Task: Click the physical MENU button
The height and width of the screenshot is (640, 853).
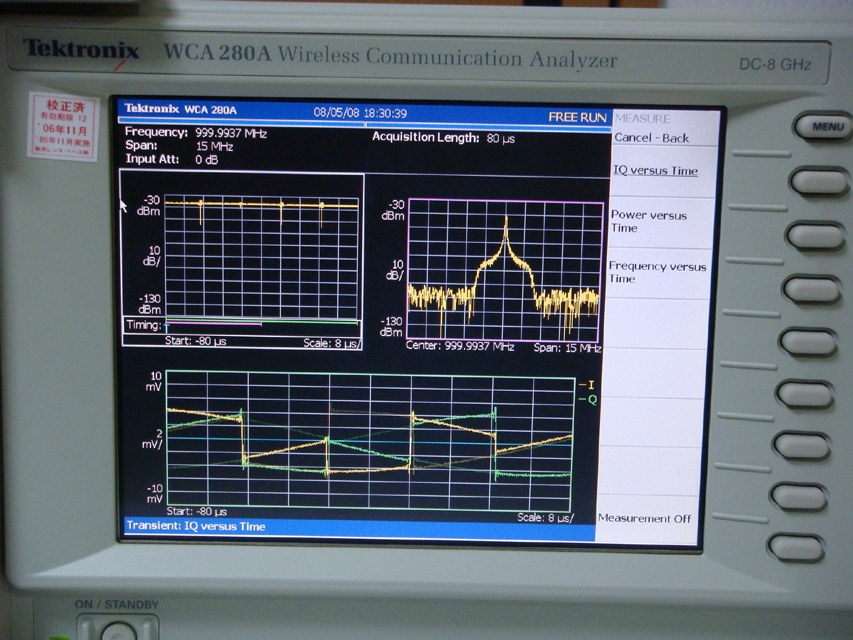Action: (x=826, y=127)
